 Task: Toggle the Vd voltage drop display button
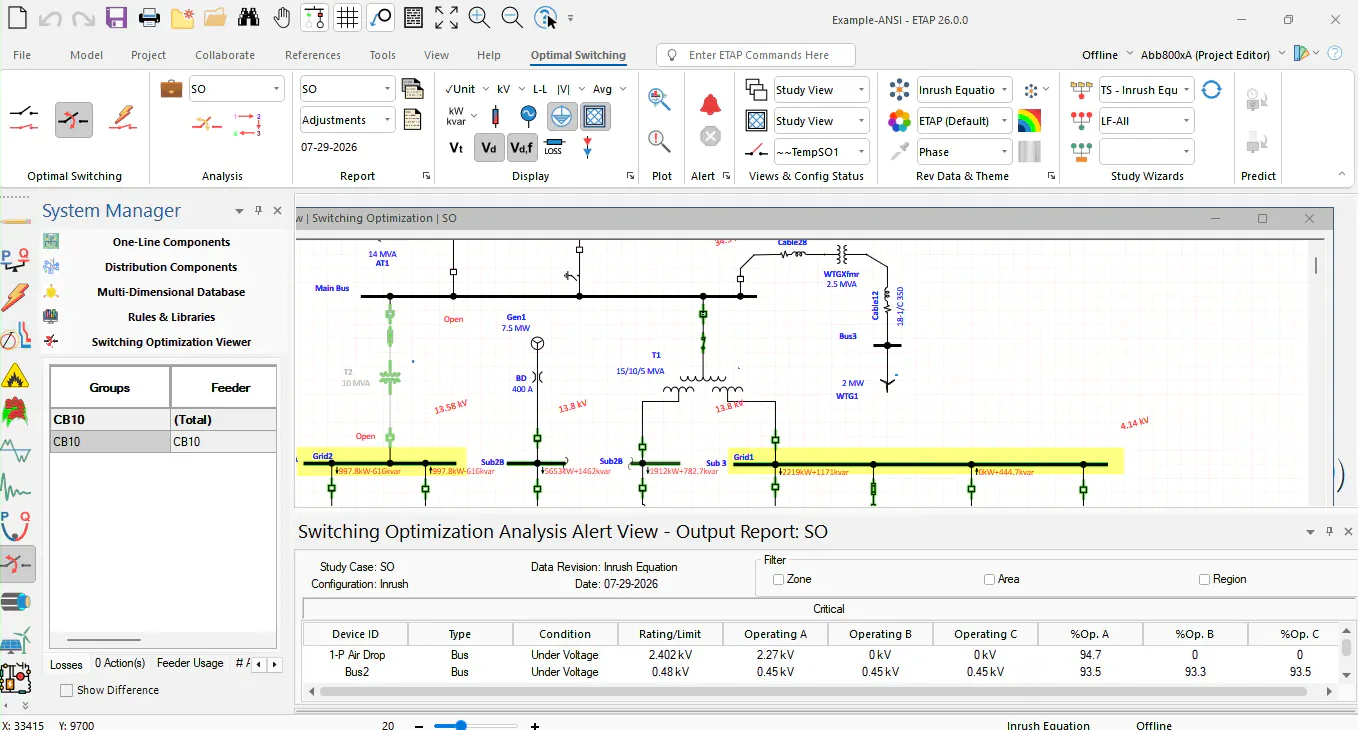pos(489,148)
